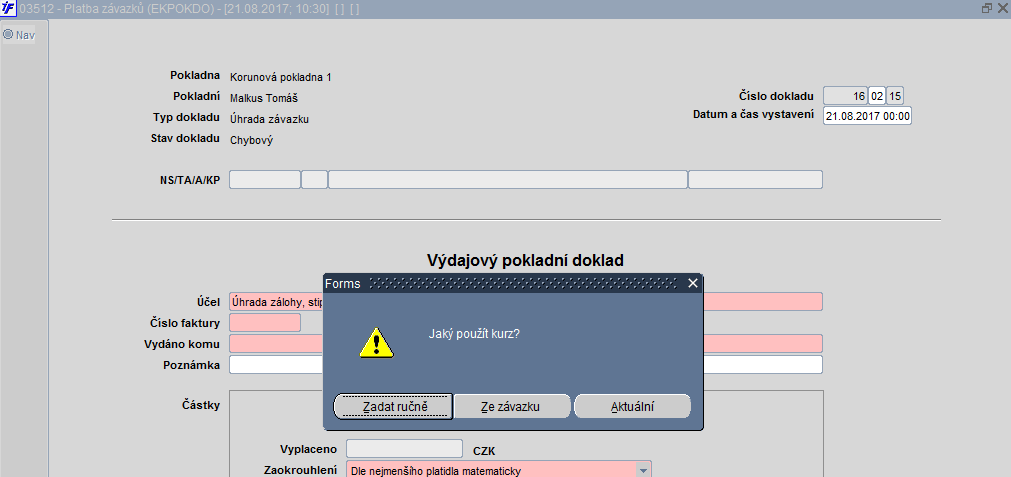The image size is (1011, 477).
Task: Click the cashier name Malkus Tomáš
Action: pyautogui.click(x=264, y=99)
